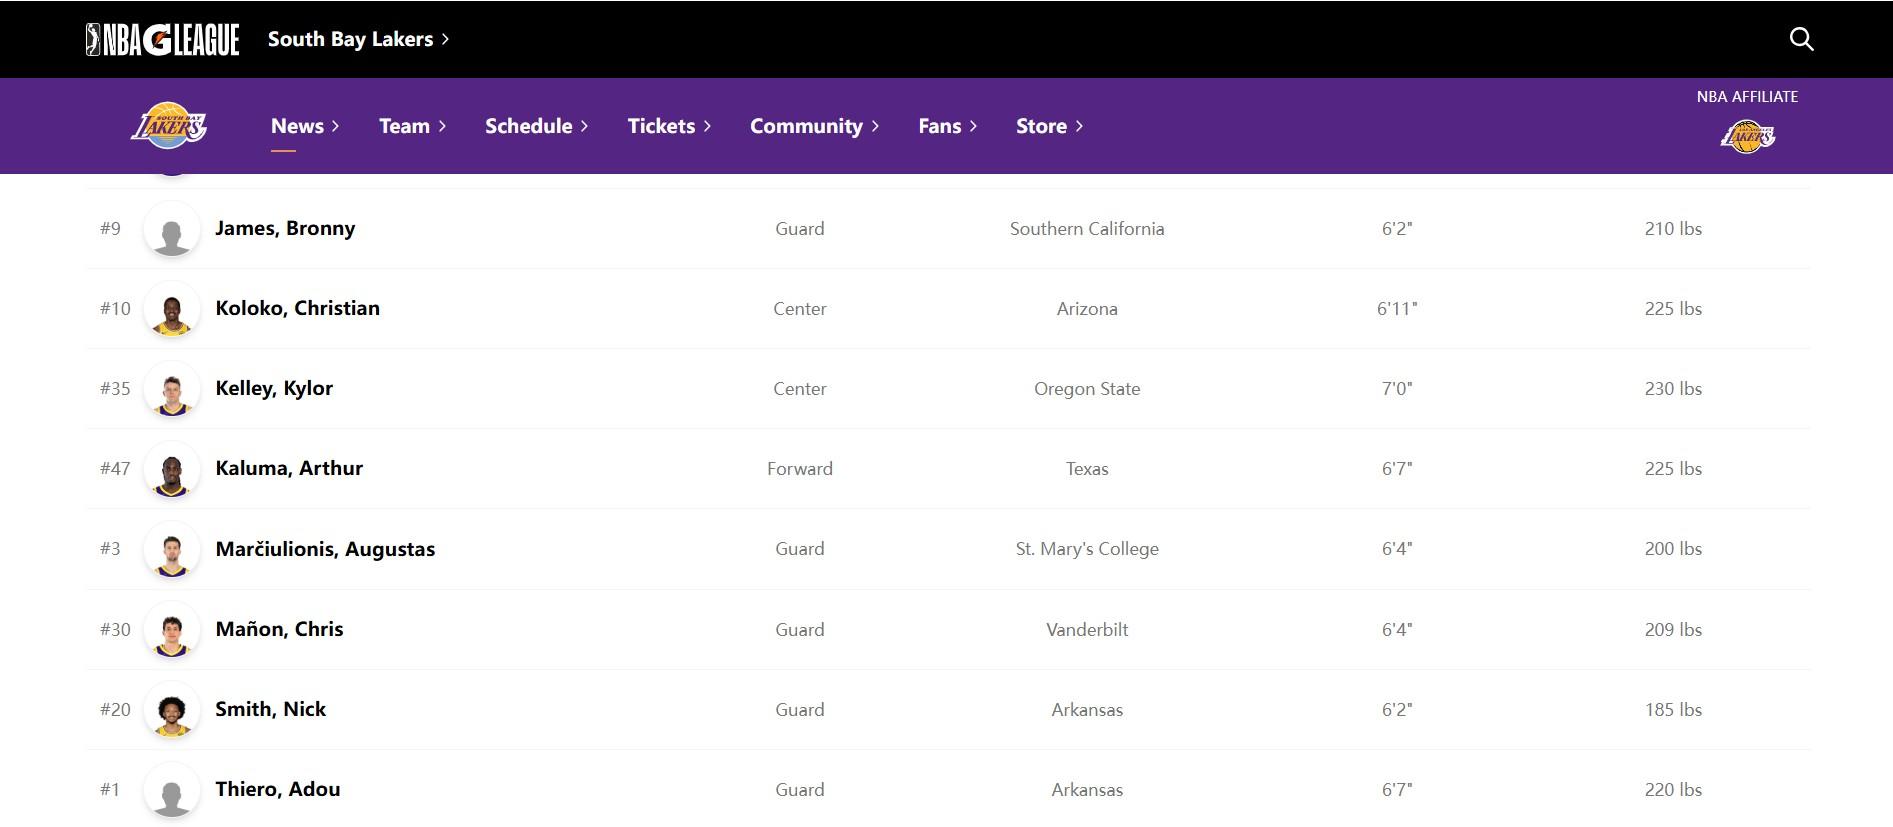This screenshot has width=1893, height=827.
Task: Click Adou Thiero's placeholder avatar
Action: coord(171,790)
